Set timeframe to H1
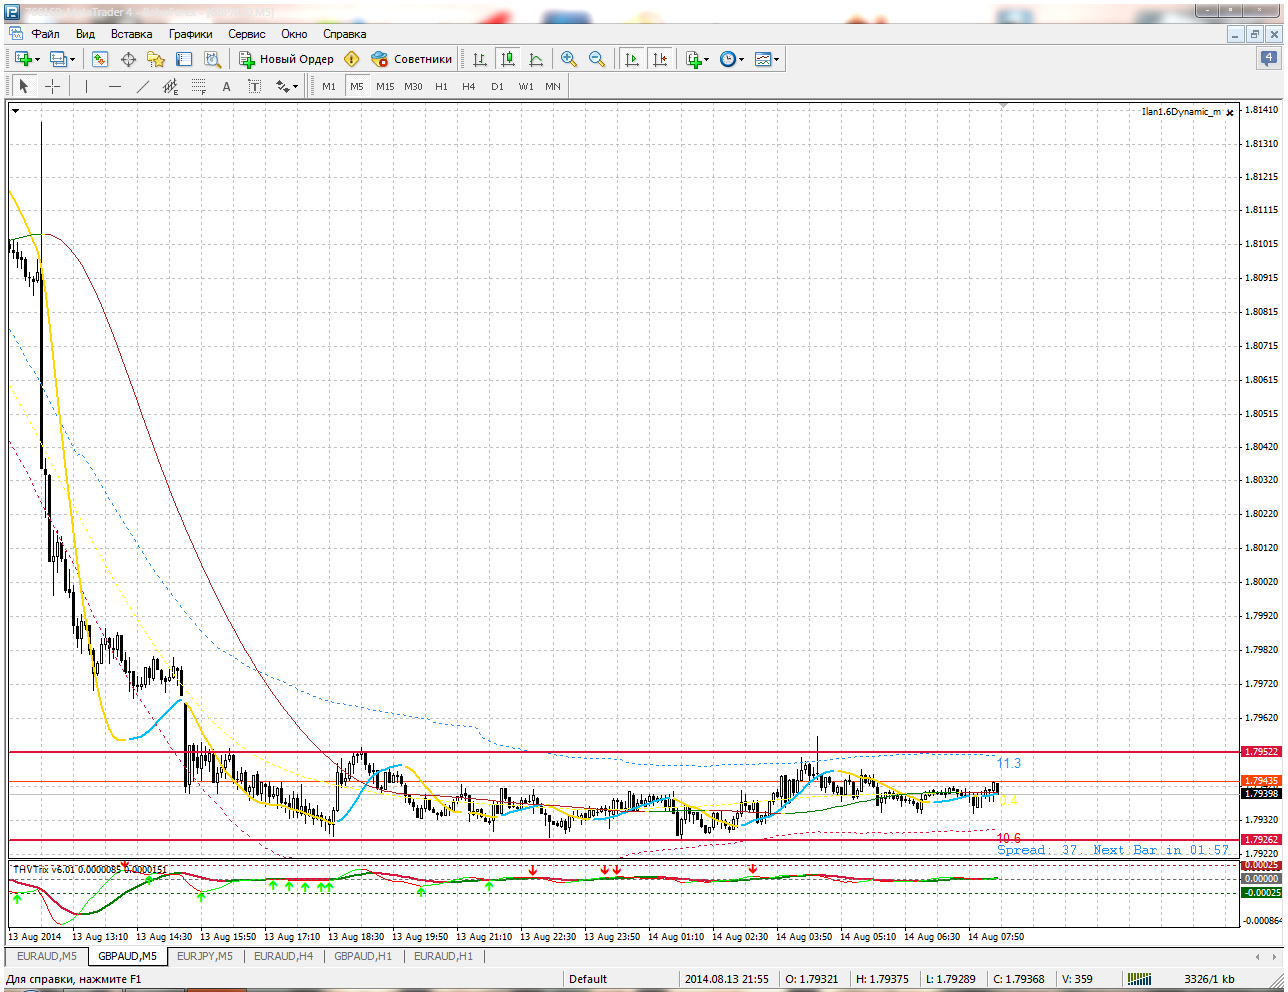The height and width of the screenshot is (992, 1288). click(441, 86)
